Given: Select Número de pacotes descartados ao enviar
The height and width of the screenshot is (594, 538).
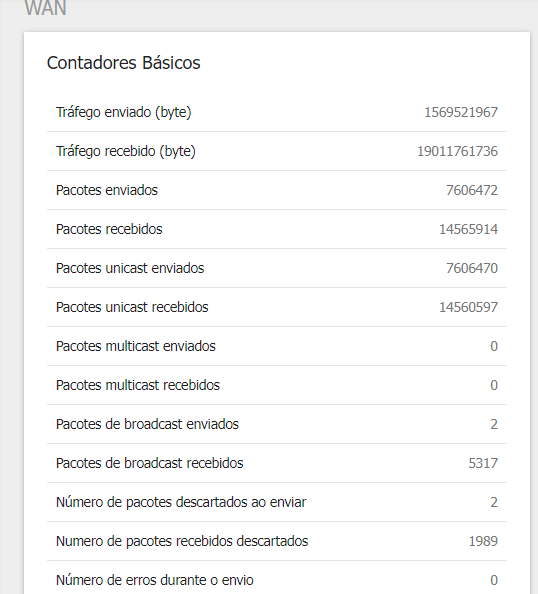Looking at the screenshot, I should 181,502.
